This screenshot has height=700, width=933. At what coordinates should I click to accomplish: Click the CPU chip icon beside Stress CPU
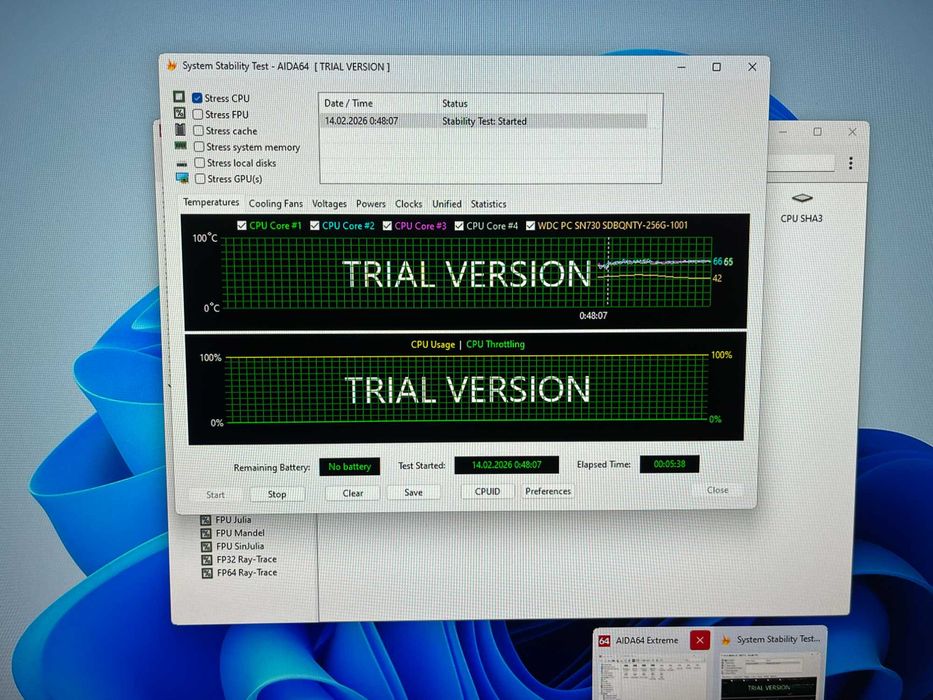(x=179, y=96)
